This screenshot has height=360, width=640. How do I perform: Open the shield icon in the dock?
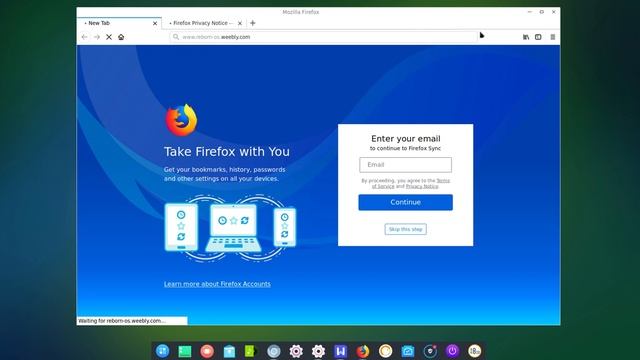[430, 351]
